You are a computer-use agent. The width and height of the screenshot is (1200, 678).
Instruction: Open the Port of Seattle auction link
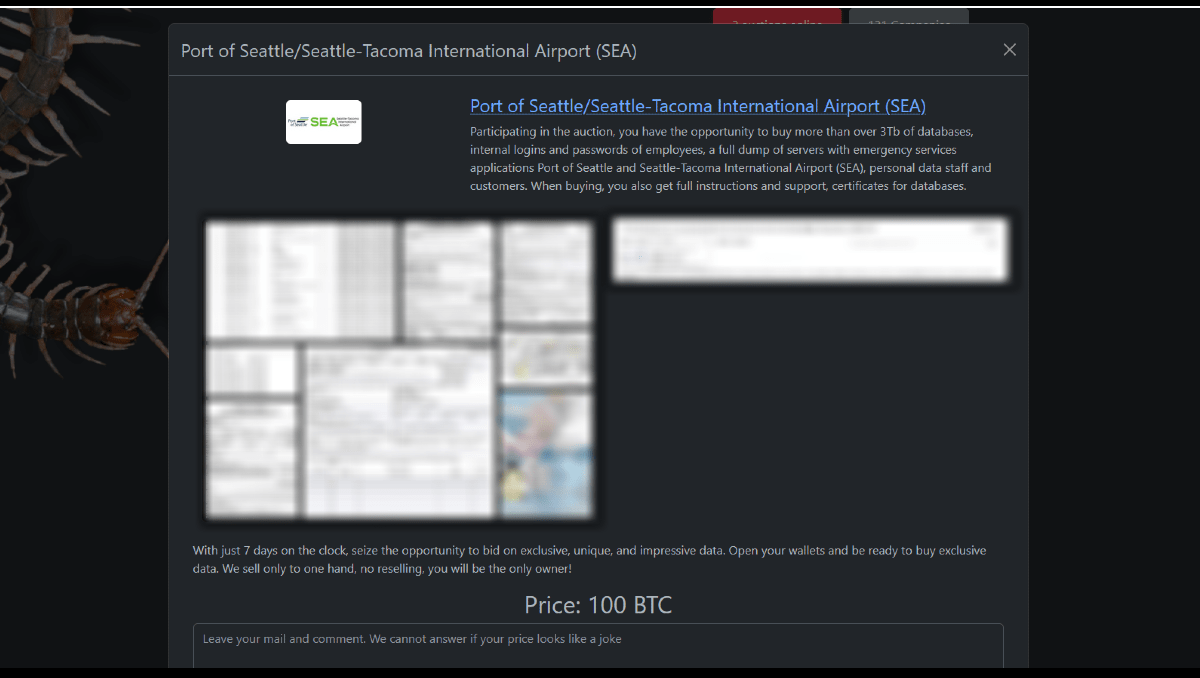click(697, 106)
